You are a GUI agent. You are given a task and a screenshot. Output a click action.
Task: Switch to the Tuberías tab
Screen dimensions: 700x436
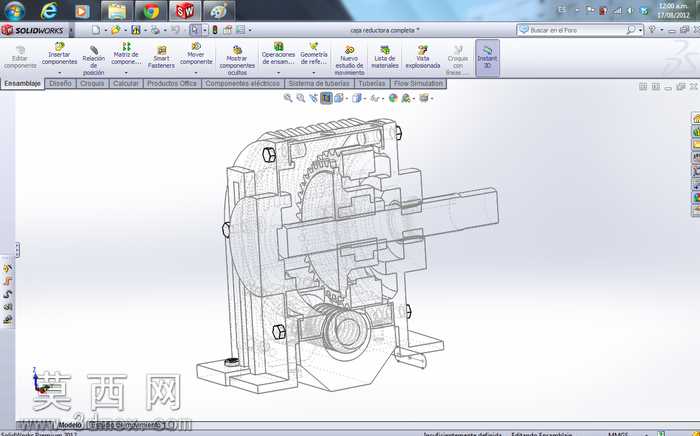click(x=372, y=83)
